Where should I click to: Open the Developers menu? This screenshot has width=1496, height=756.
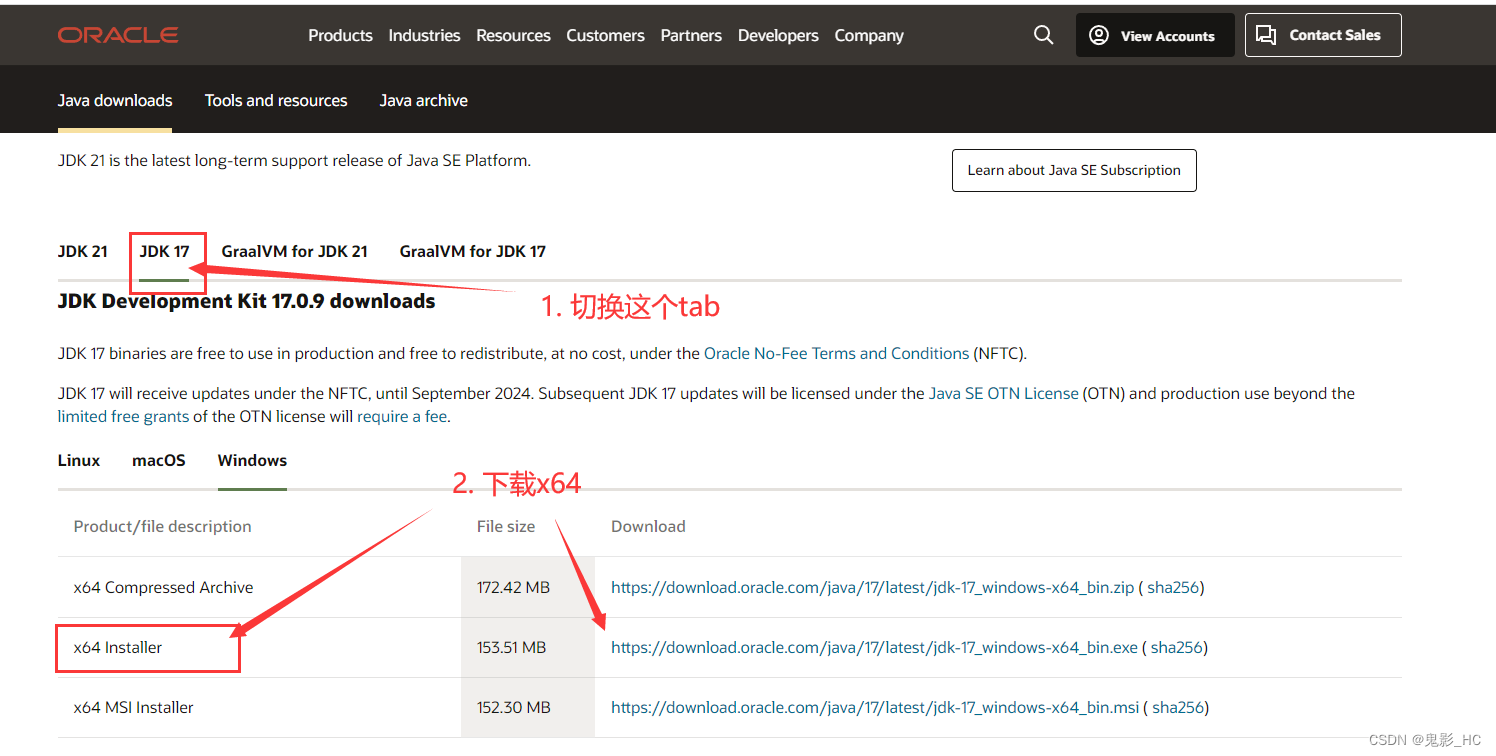778,35
